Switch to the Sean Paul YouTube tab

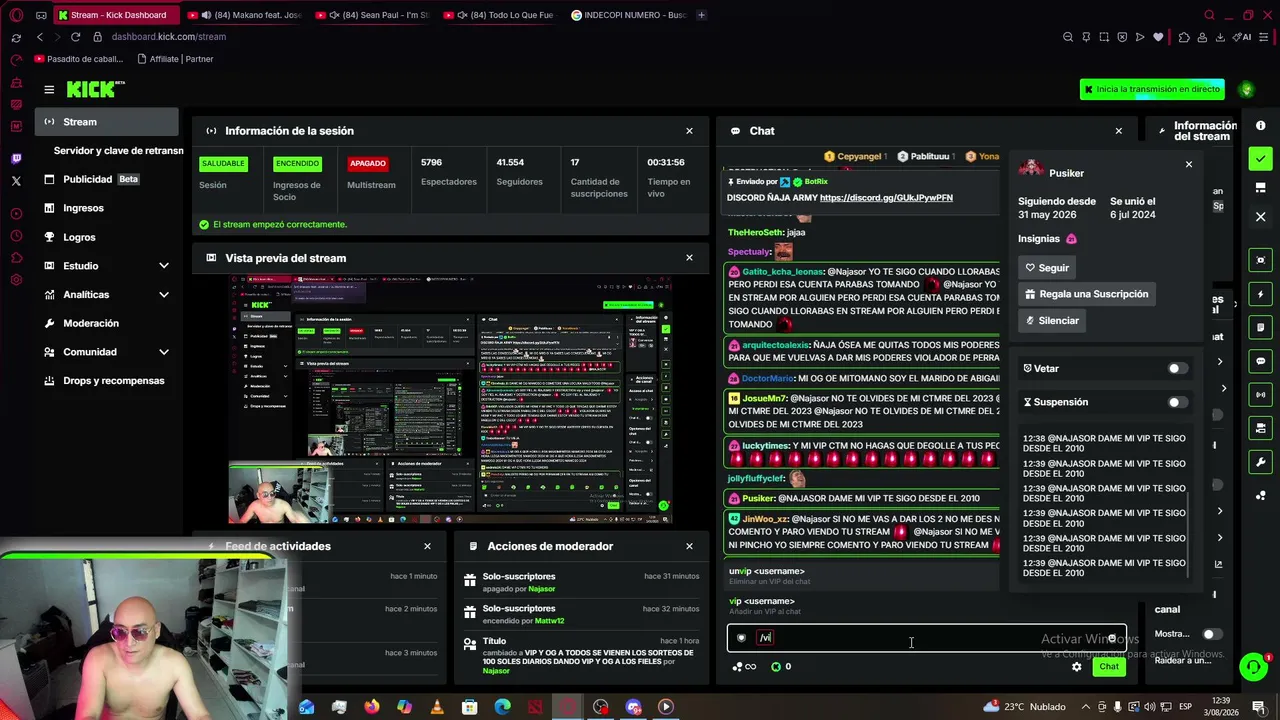click(371, 15)
